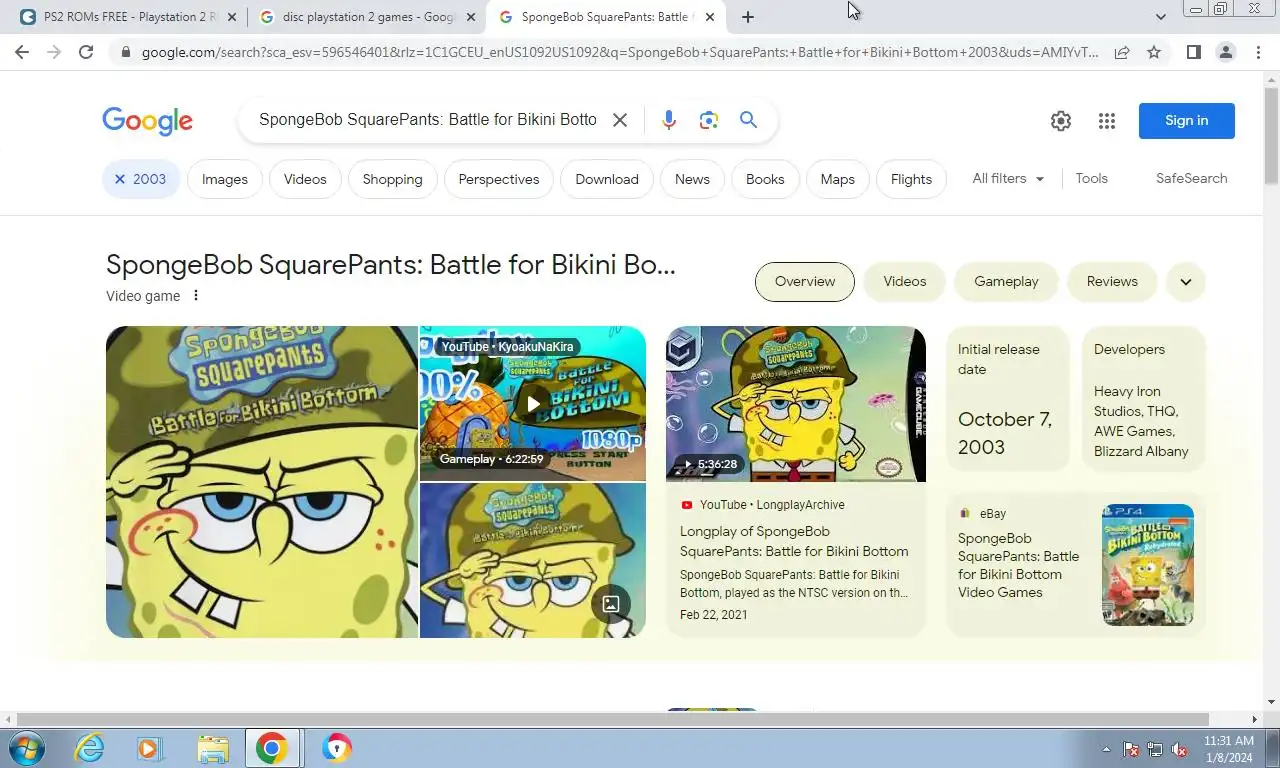Open the Chrome three-dot menu
Screen dimensions: 1280x768
(x=1258, y=52)
